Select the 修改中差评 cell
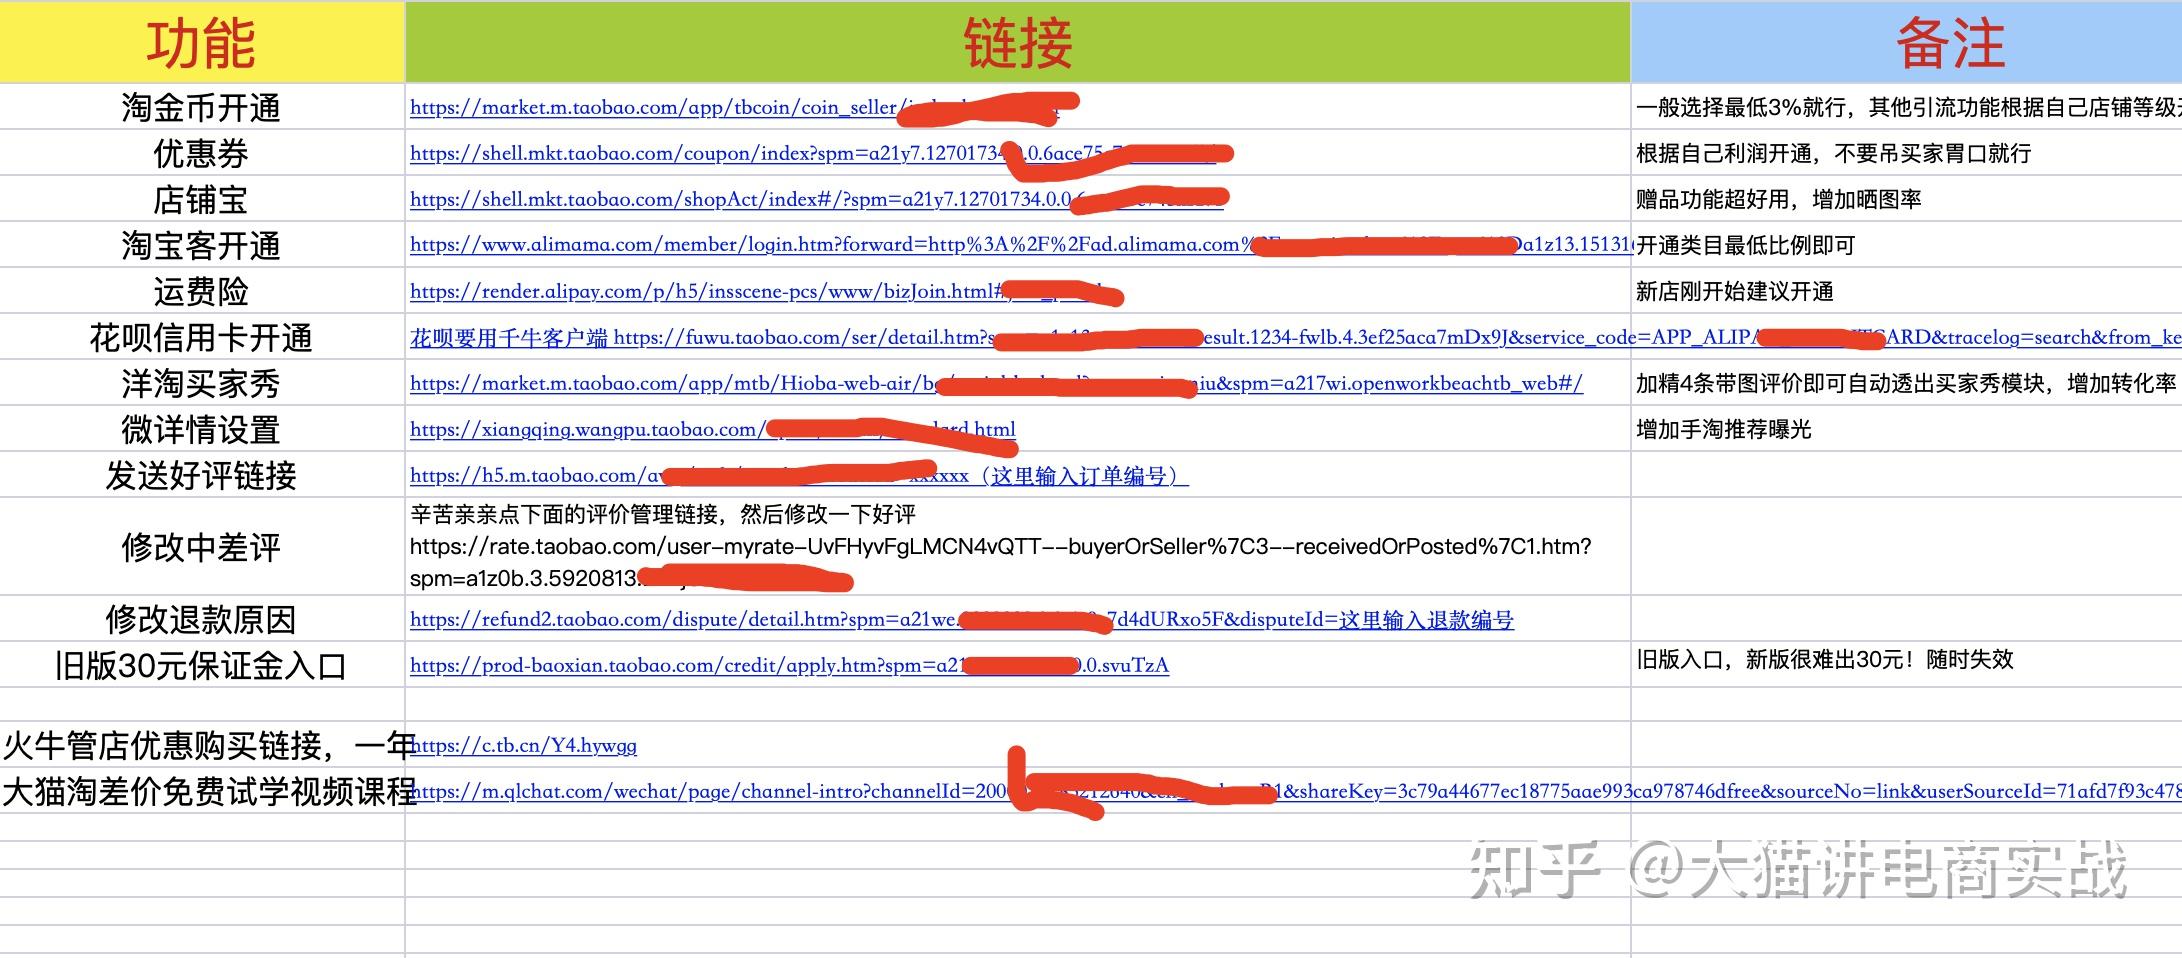The height and width of the screenshot is (958, 2182). coord(202,547)
